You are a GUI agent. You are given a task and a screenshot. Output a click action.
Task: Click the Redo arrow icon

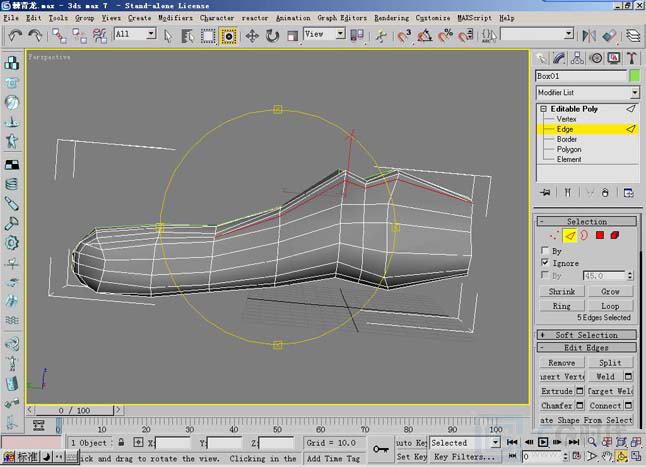35,35
